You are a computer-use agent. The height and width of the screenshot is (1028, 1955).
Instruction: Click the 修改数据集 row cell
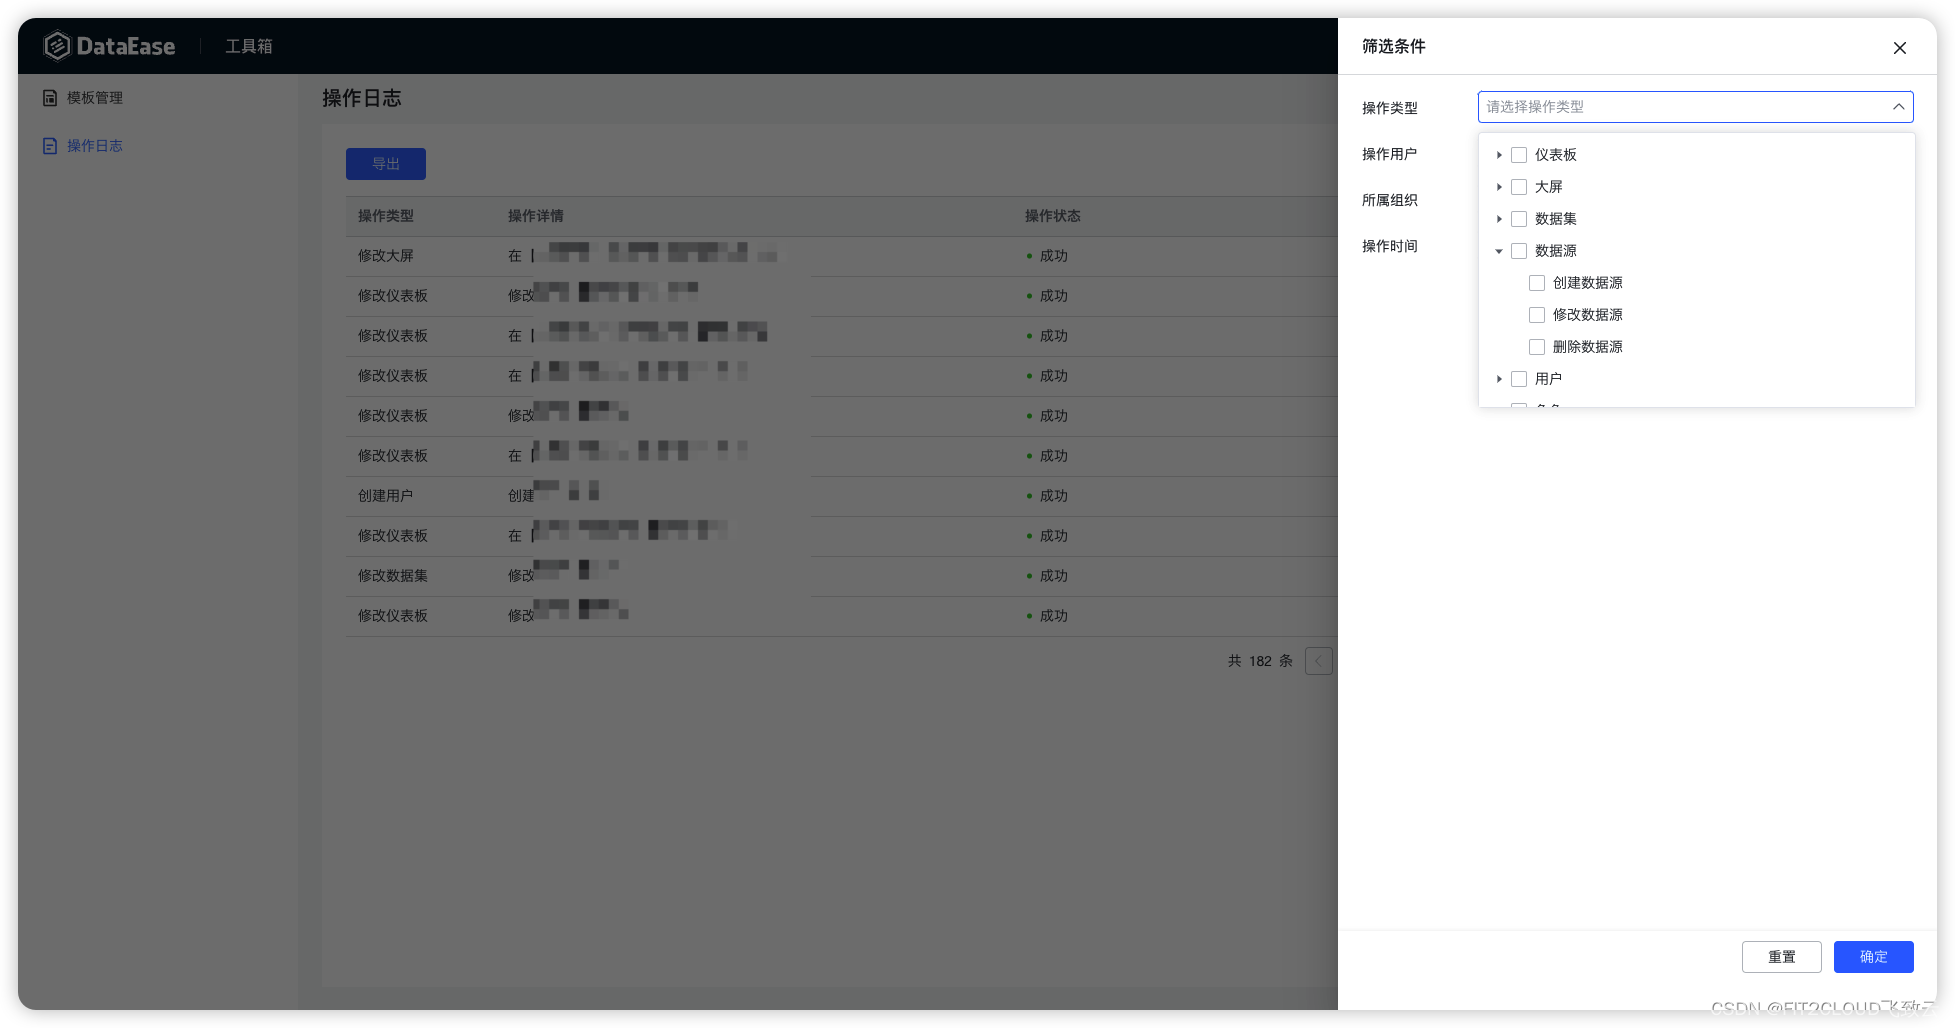(393, 576)
